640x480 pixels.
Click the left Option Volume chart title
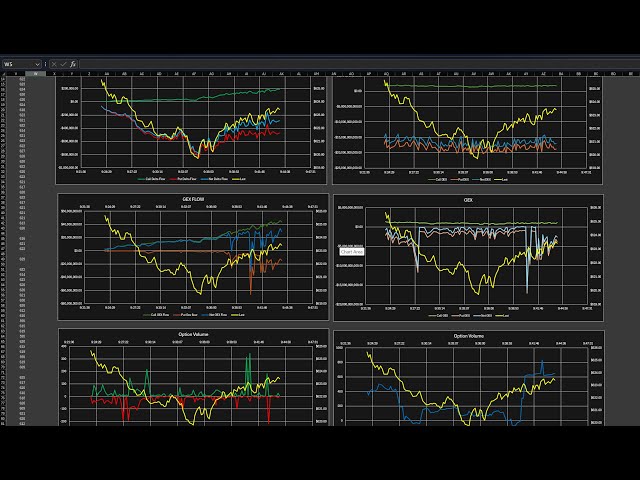coord(193,334)
